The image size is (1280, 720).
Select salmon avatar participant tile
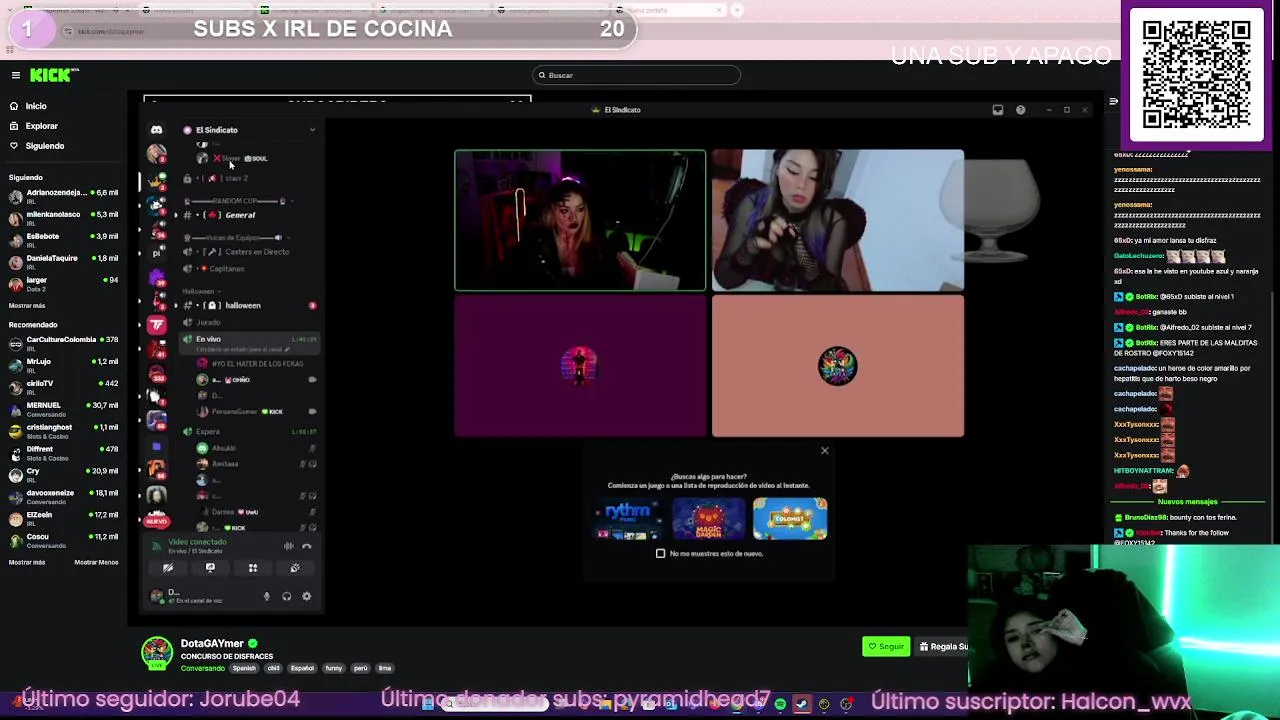(838, 367)
